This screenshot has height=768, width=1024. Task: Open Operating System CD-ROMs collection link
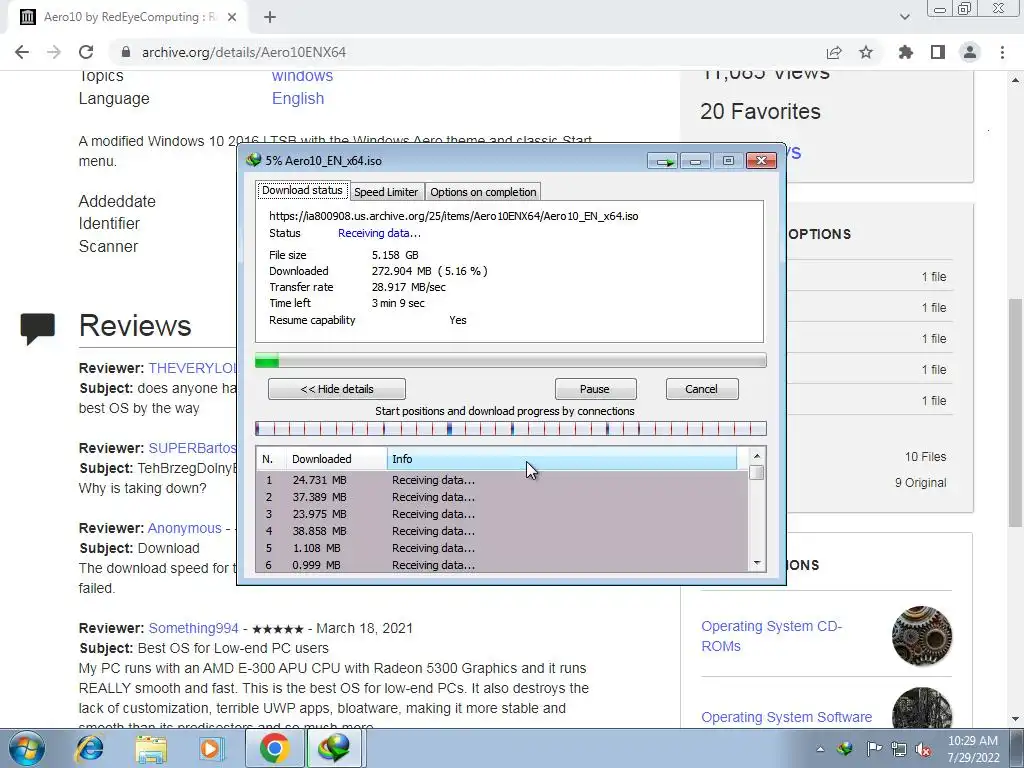click(x=771, y=636)
